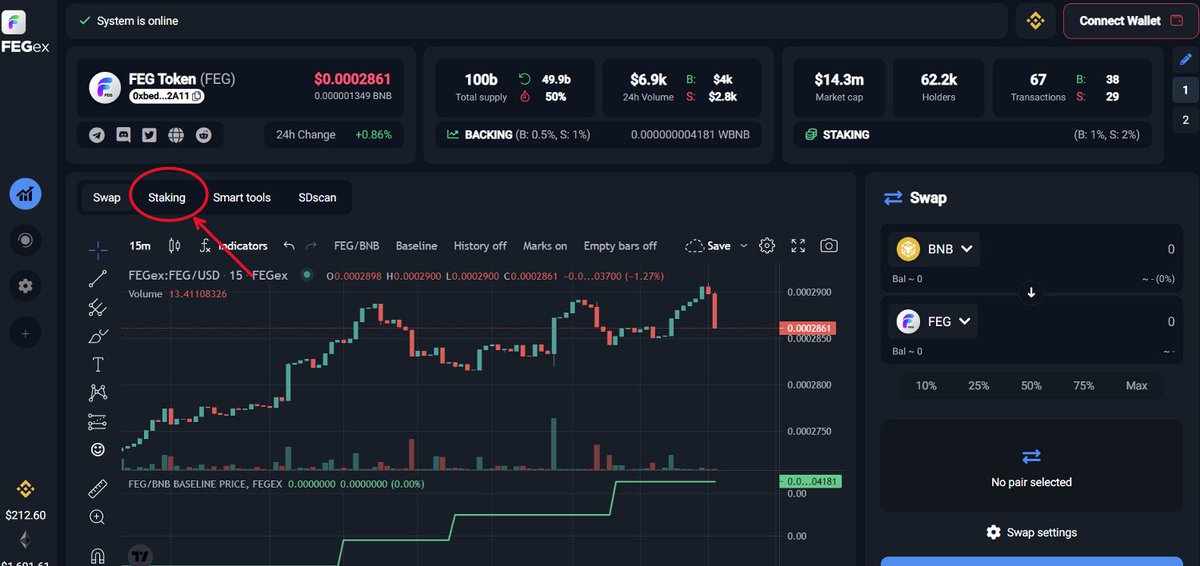Switch to the Swap tab
This screenshot has height=566, width=1200.
(x=107, y=197)
